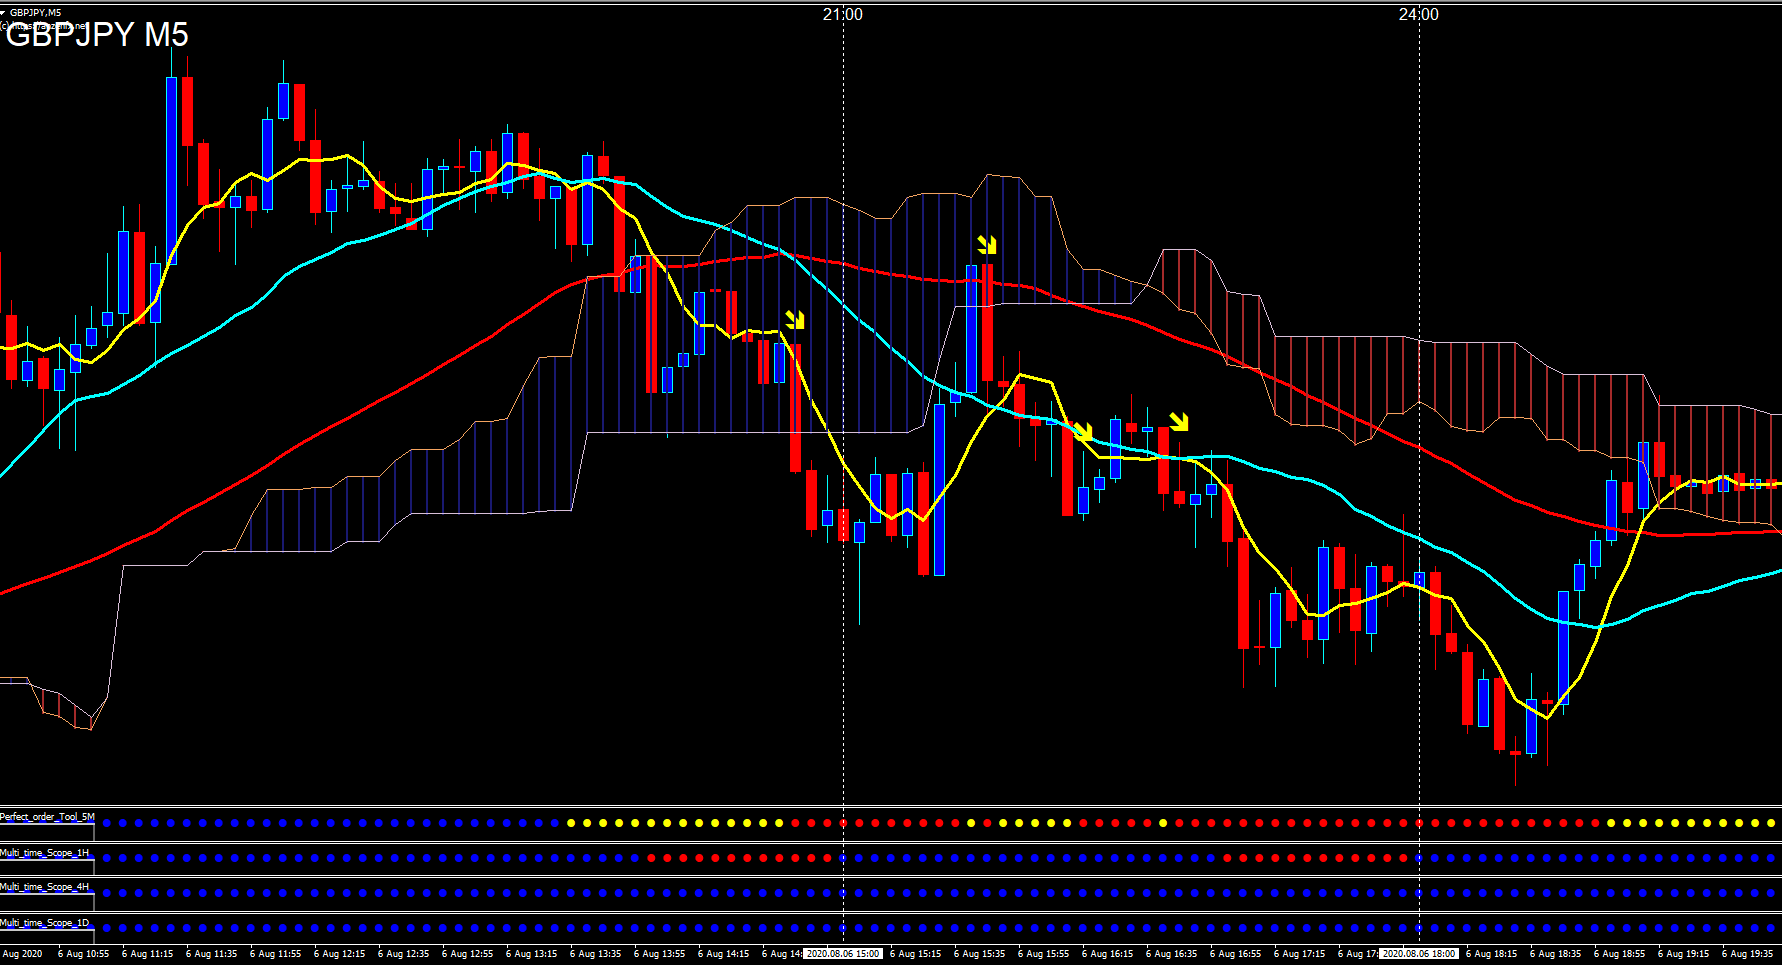Select the 21:00 vertical line label
Screen dimensions: 1782x965
click(843, 14)
